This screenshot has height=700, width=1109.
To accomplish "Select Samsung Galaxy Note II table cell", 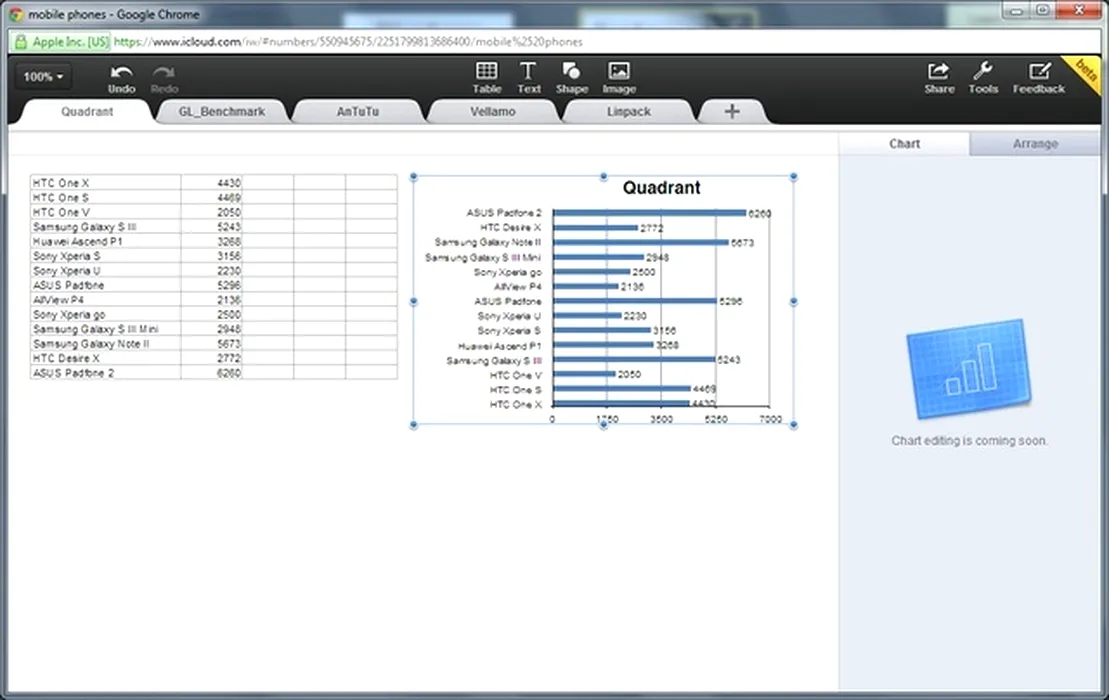I will pyautogui.click(x=105, y=344).
